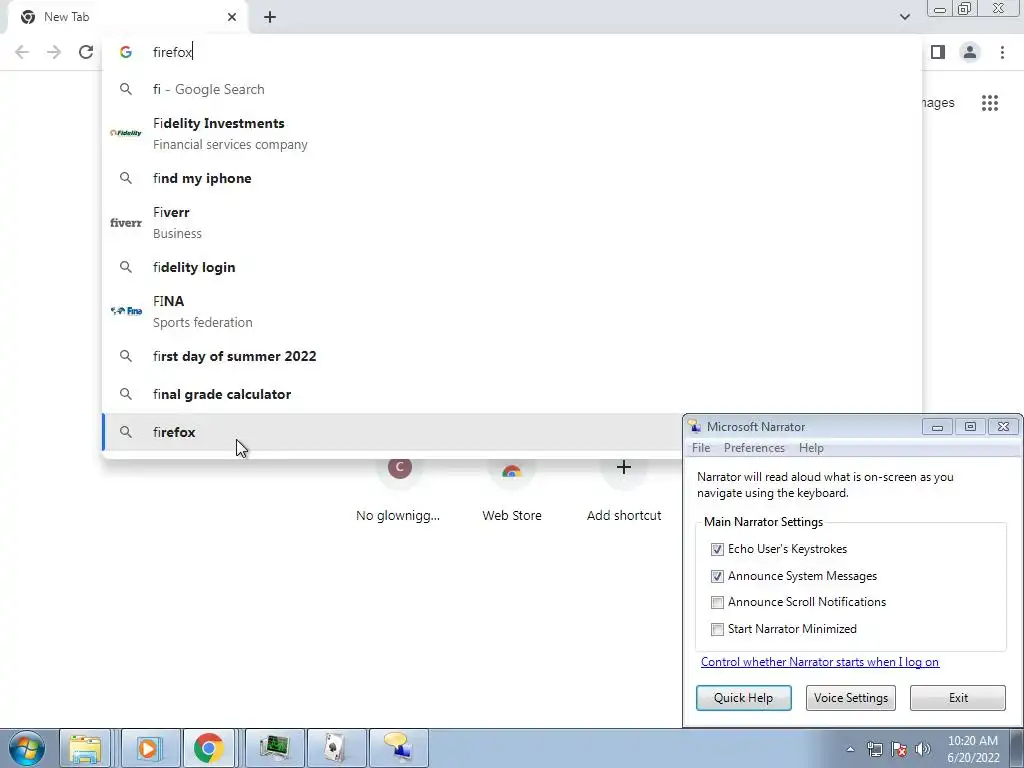The image size is (1024, 768).
Task: Open the Windows Start menu orb
Action: click(x=27, y=748)
